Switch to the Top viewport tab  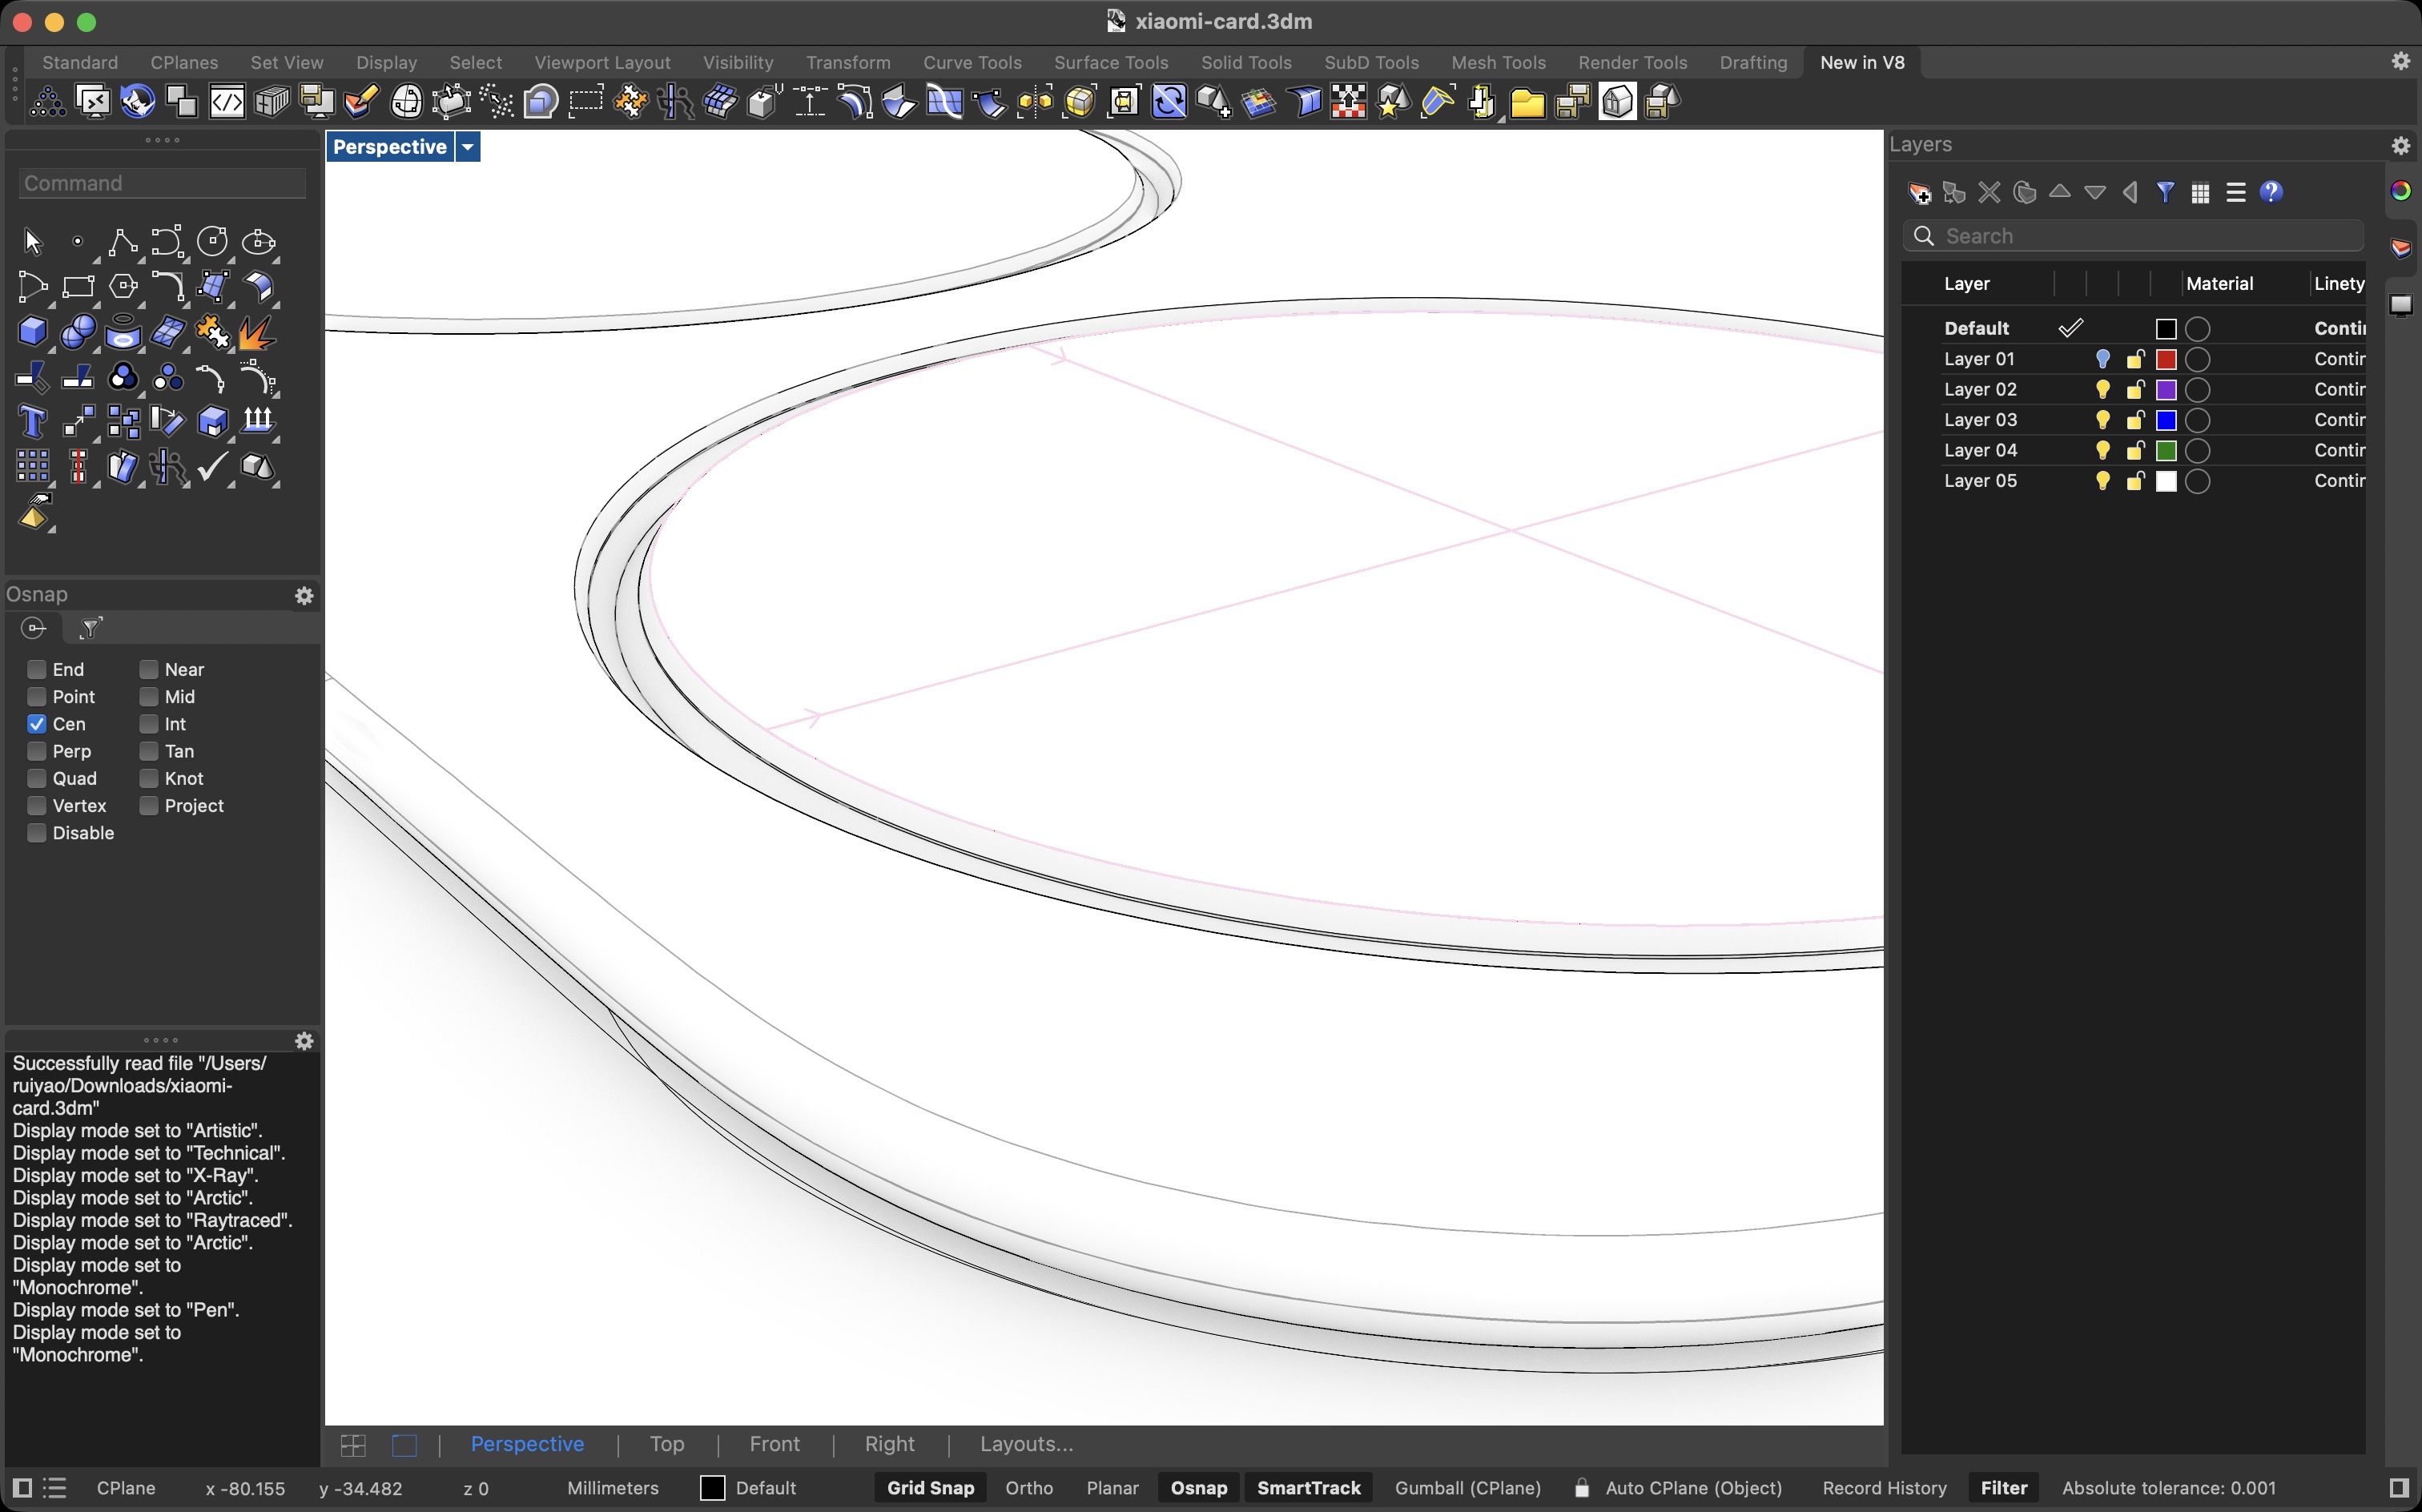(x=666, y=1444)
